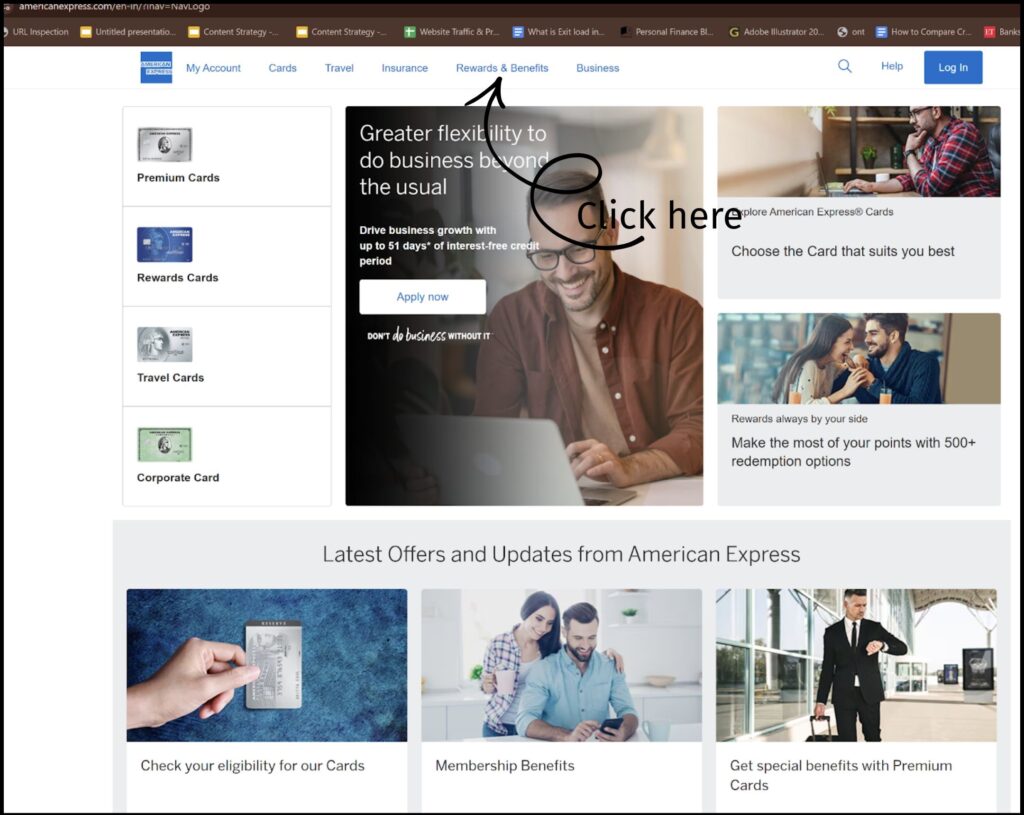The image size is (1024, 815).
Task: Open the Business menu item
Action: point(597,68)
